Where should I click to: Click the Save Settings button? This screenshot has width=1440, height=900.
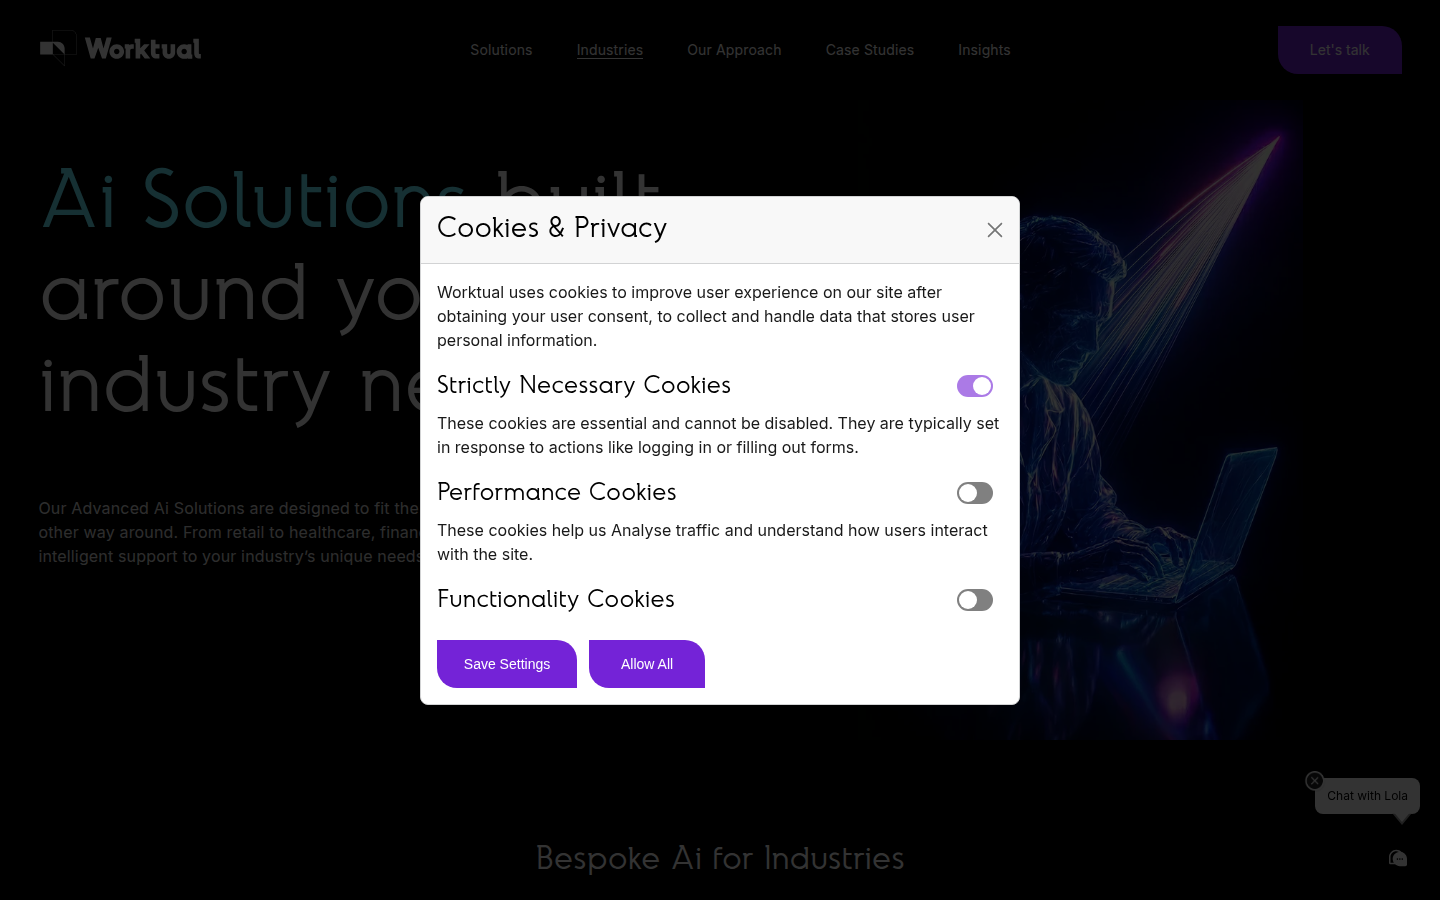[x=507, y=664]
